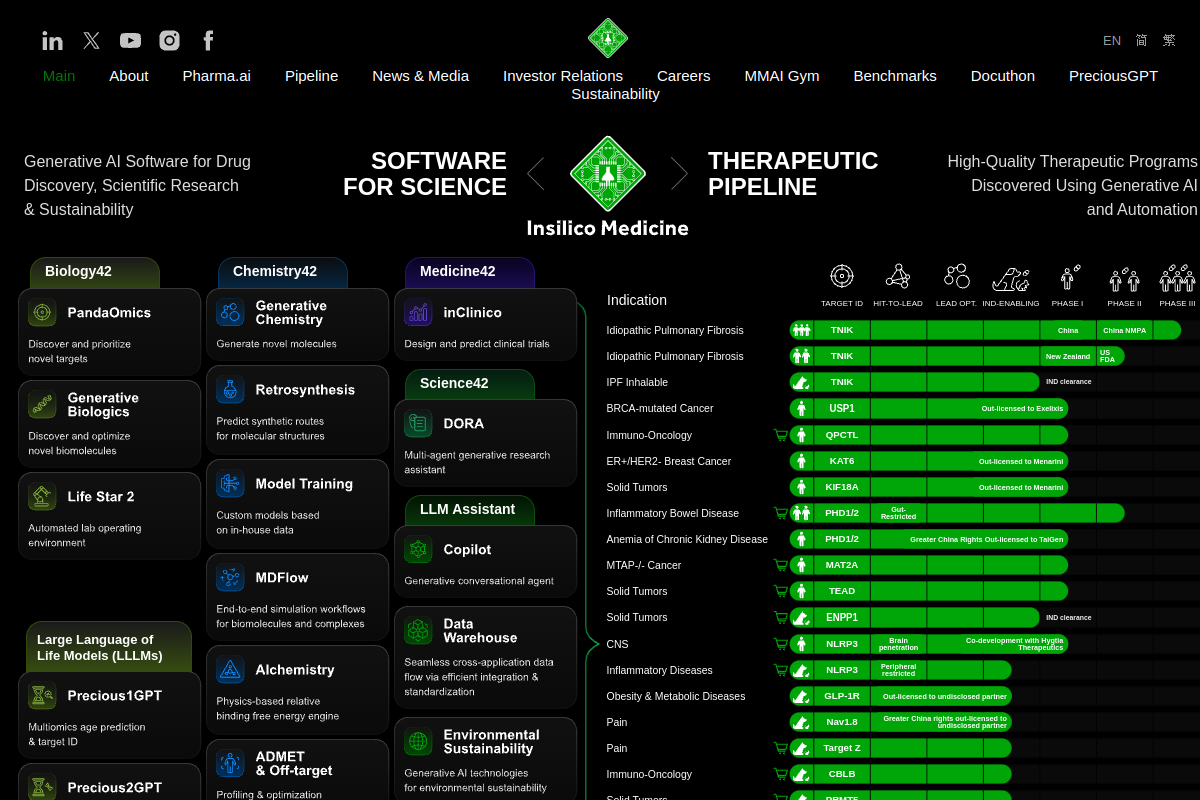Click the Alchemistry triangle icon
This screenshot has width=1200, height=800.
(230, 670)
